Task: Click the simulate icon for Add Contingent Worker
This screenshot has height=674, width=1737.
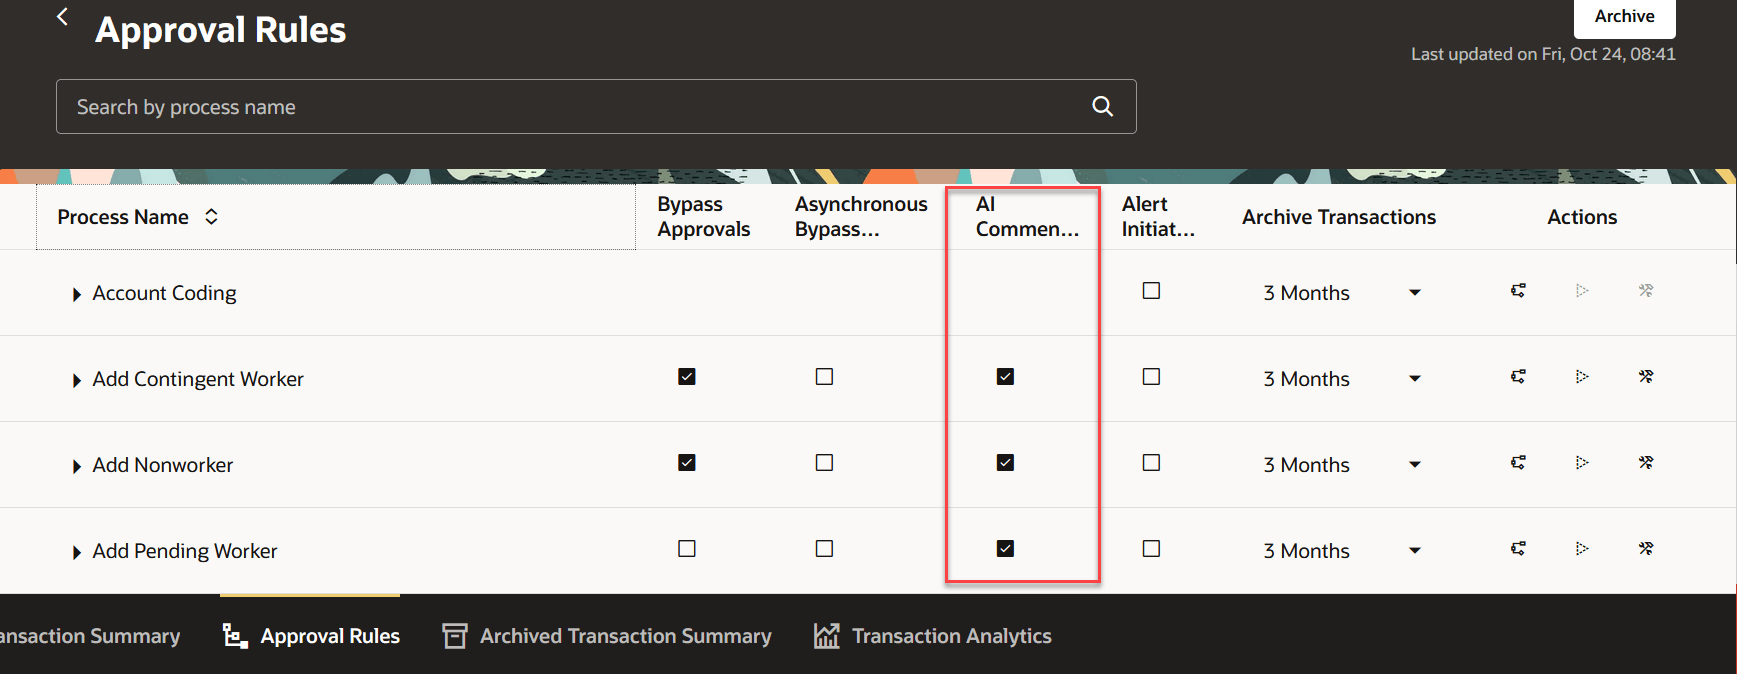Action: click(1582, 377)
